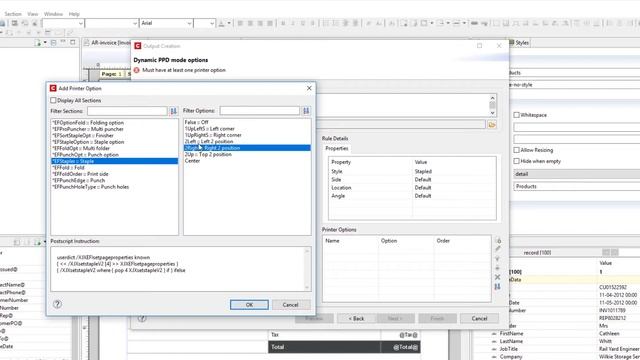Open the Products dropdown in right panel
The image size is (640, 360).
(576, 187)
